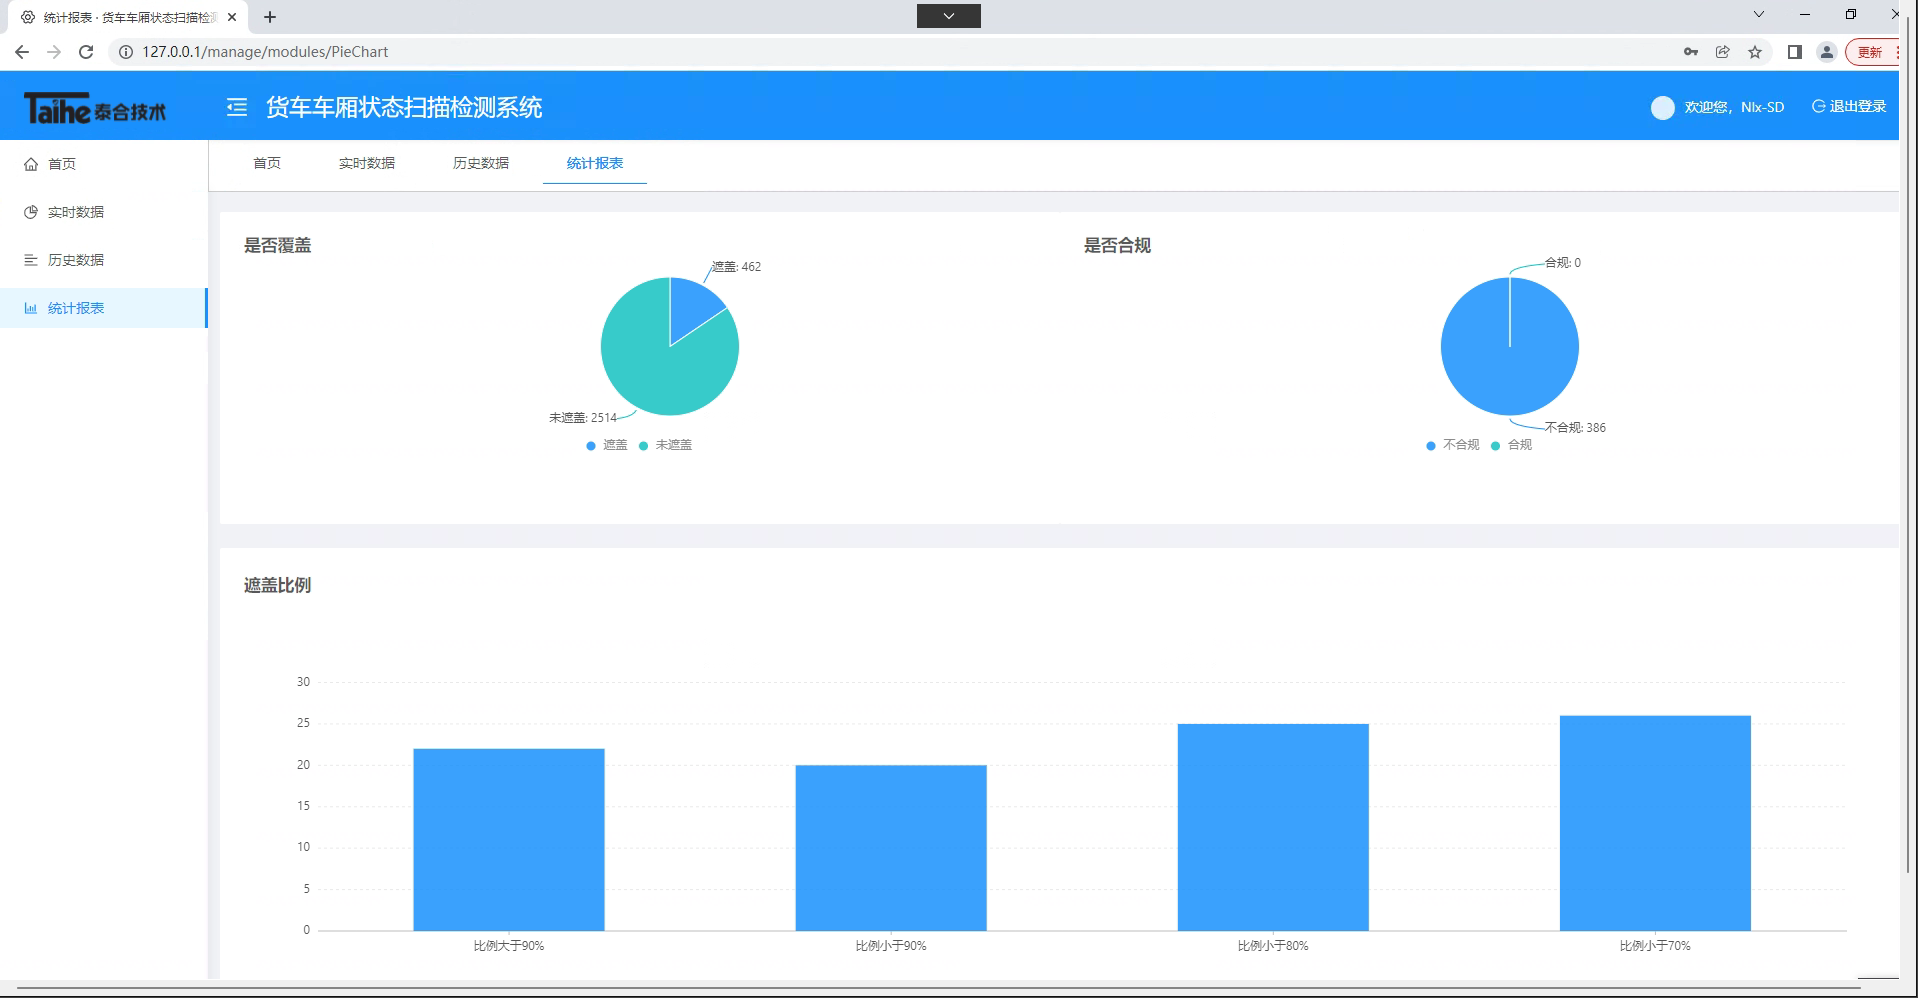Click the password key icon
This screenshot has width=1918, height=998.
(1690, 52)
